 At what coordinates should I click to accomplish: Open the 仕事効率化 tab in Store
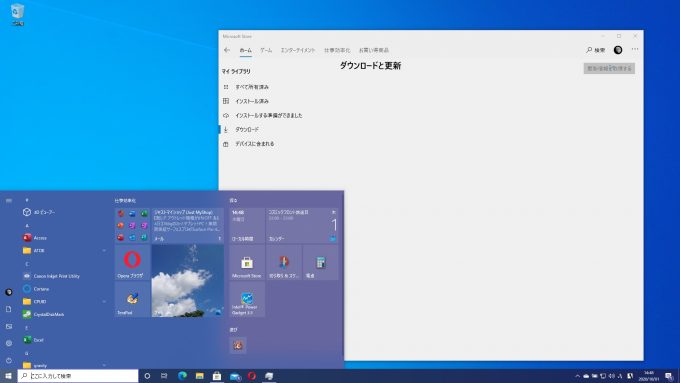pos(337,50)
